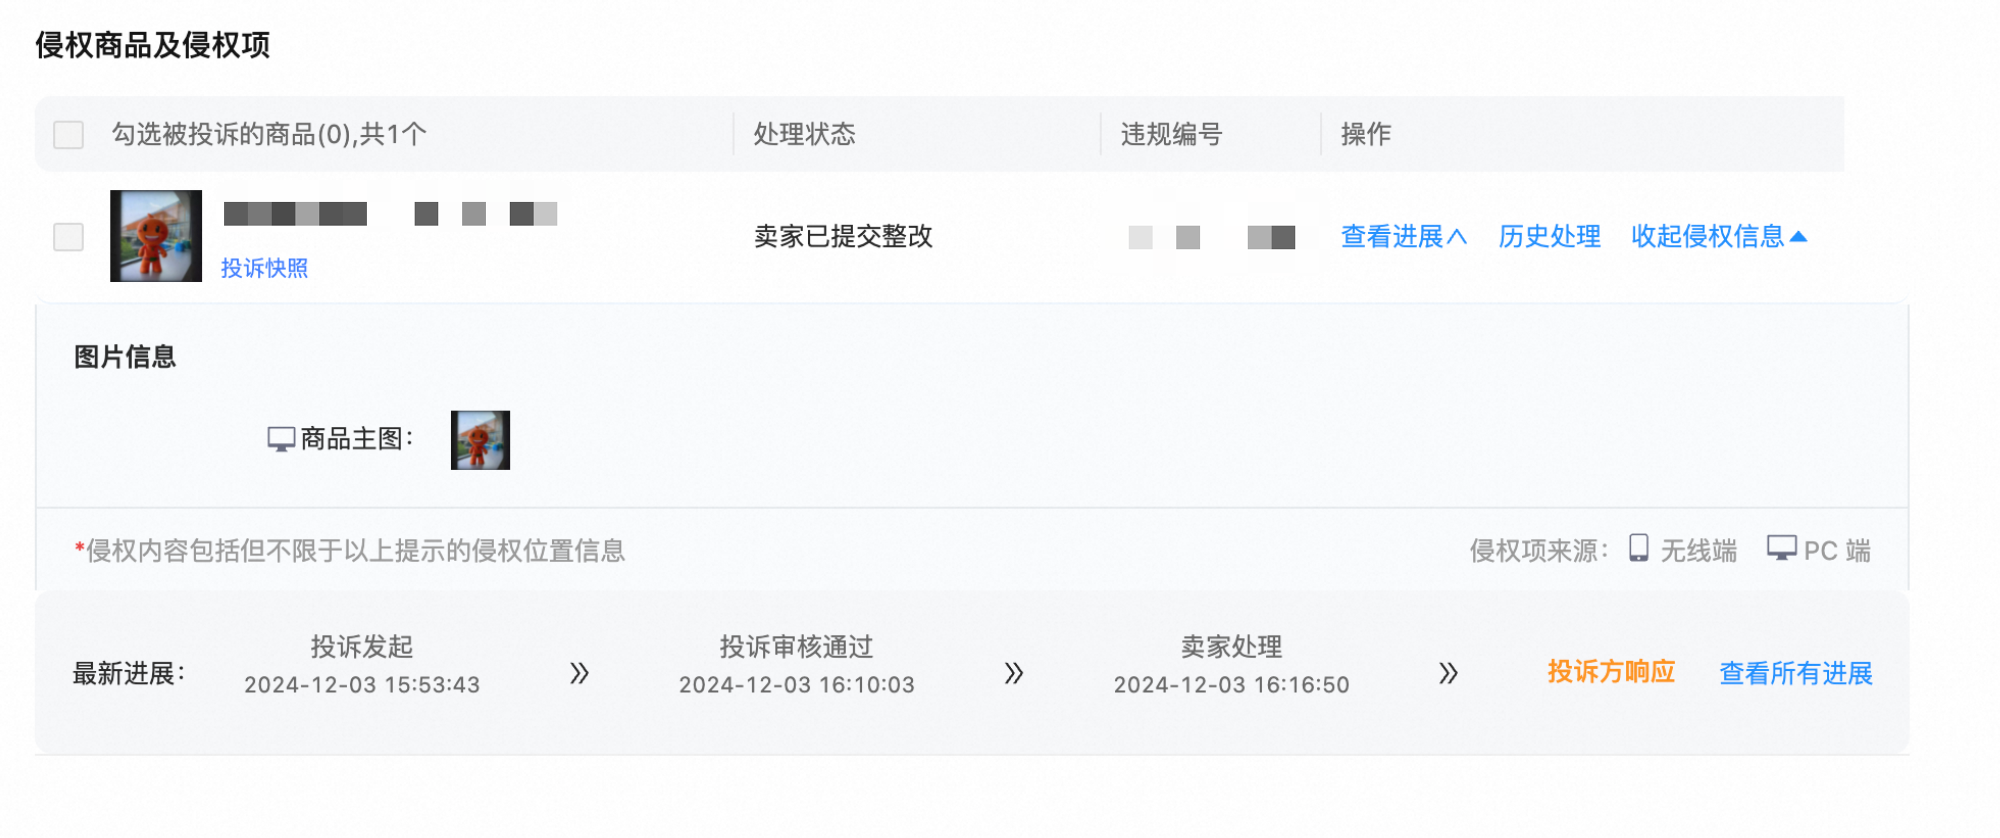Expand 查看进展 progress details

(x=1403, y=236)
